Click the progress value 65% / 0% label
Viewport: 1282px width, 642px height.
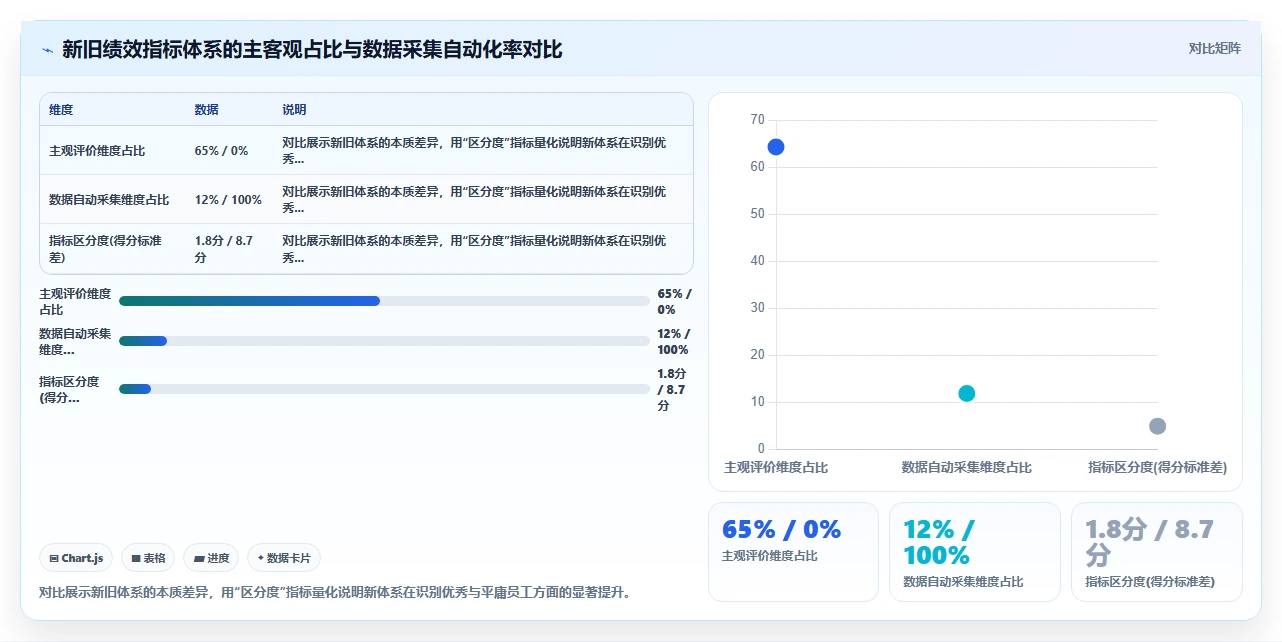[674, 302]
